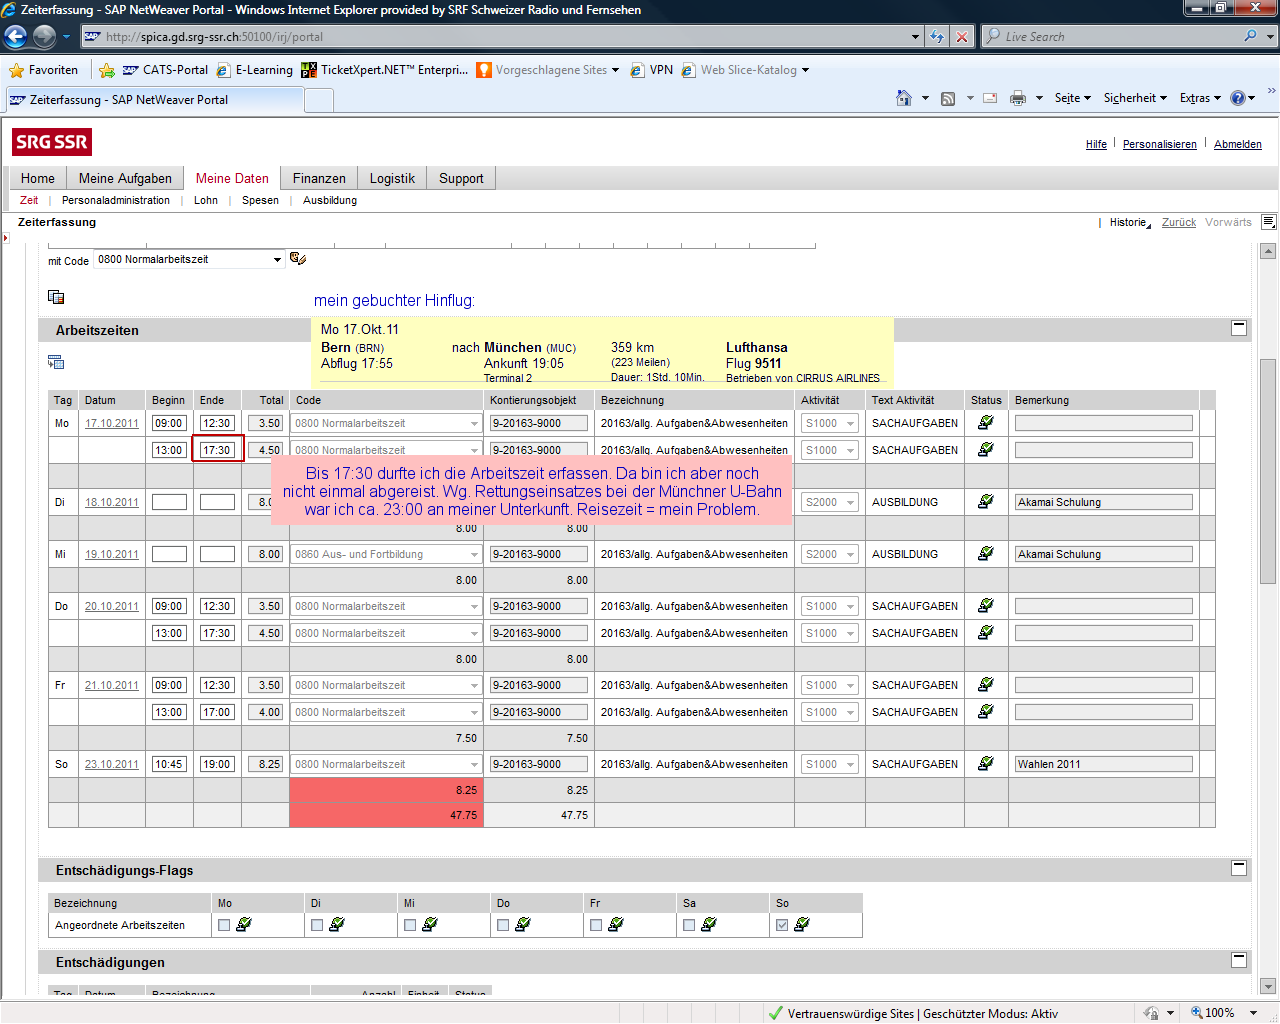1280x1024 pixels.
Task: Tick the Di Angeordnete Arbeitszeiten checkbox
Action: (317, 925)
